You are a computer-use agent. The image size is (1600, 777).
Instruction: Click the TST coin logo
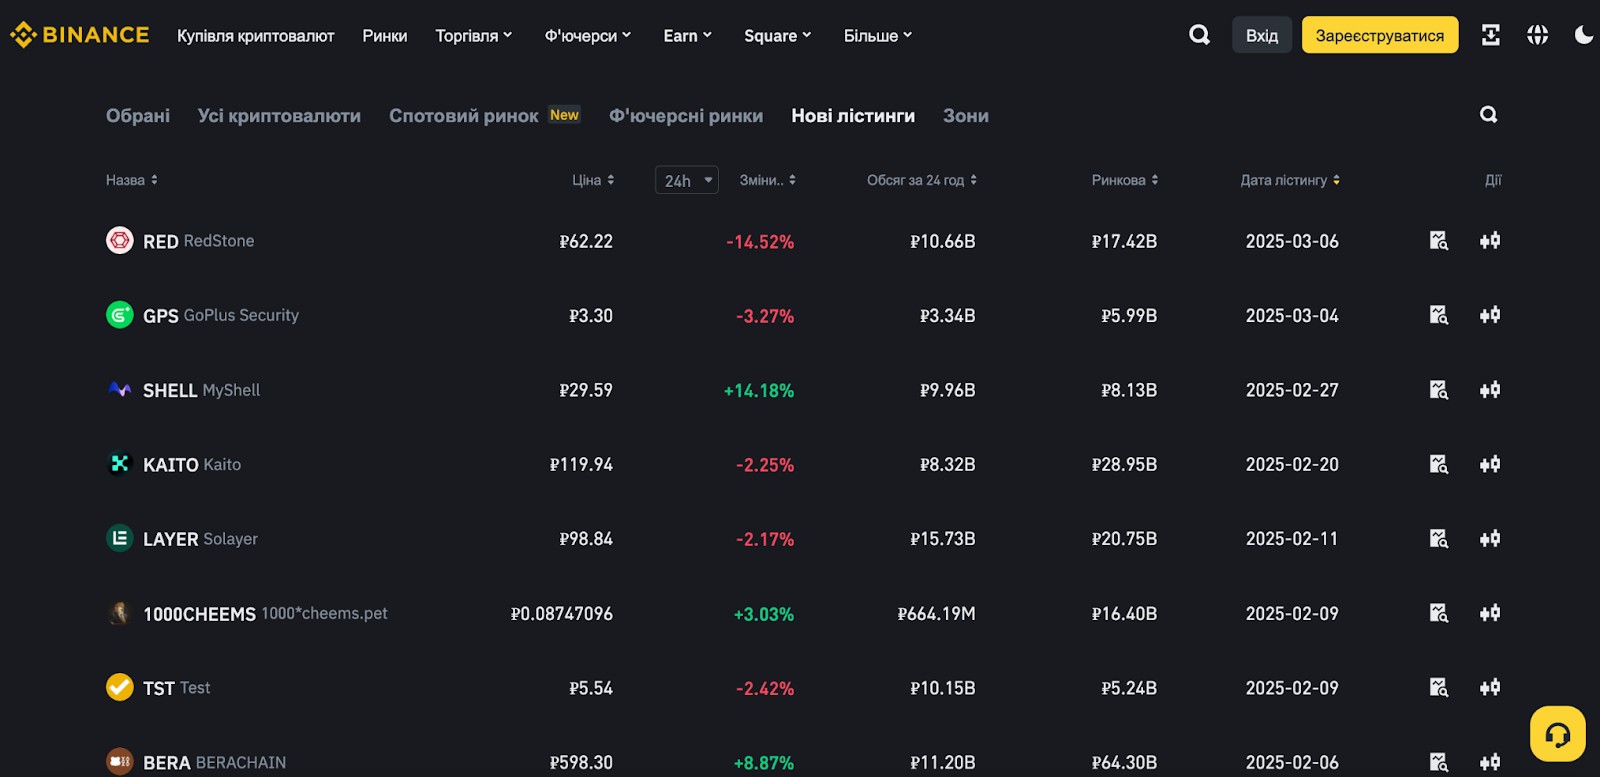coord(120,688)
